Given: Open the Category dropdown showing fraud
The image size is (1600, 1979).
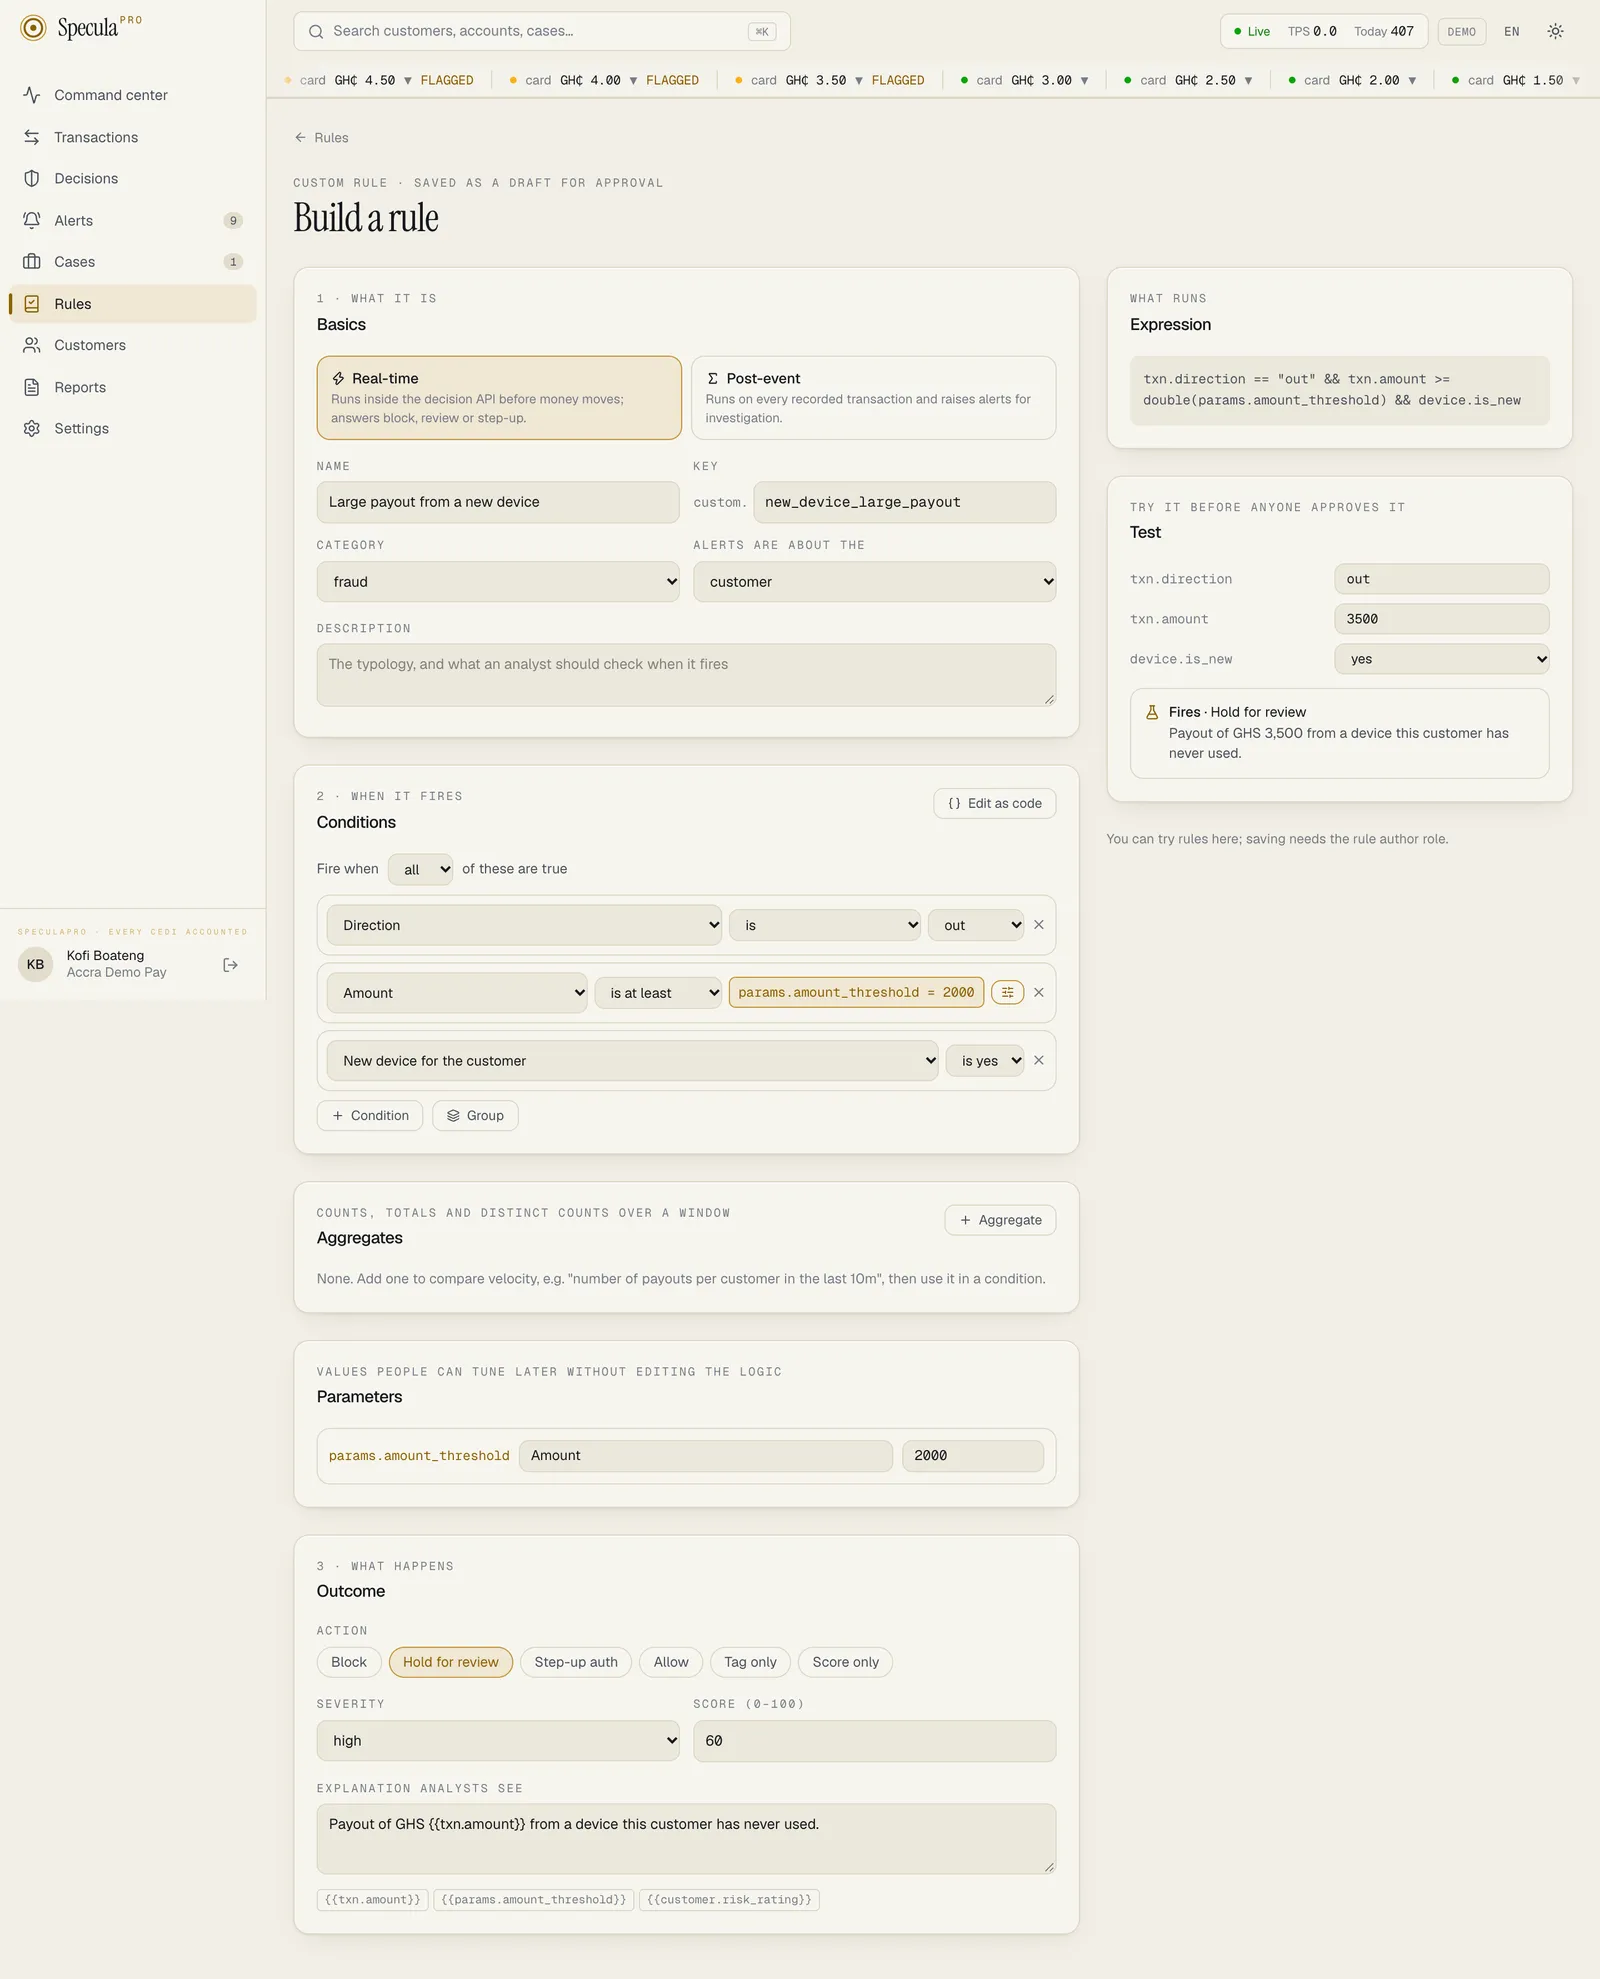Looking at the screenshot, I should coord(498,582).
